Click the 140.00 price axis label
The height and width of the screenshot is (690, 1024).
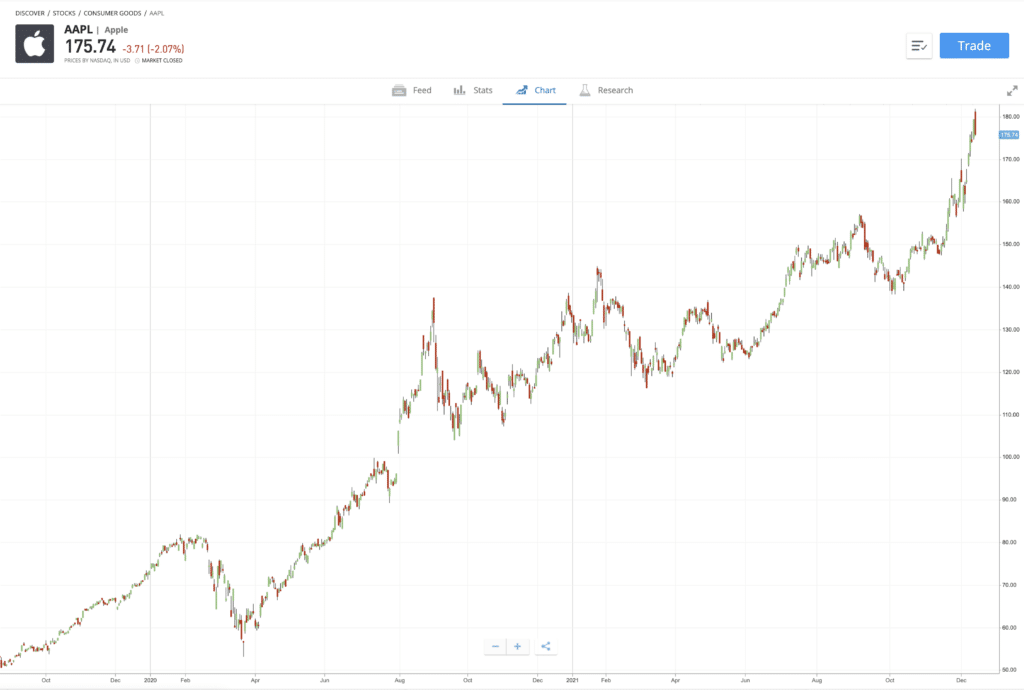click(1011, 287)
